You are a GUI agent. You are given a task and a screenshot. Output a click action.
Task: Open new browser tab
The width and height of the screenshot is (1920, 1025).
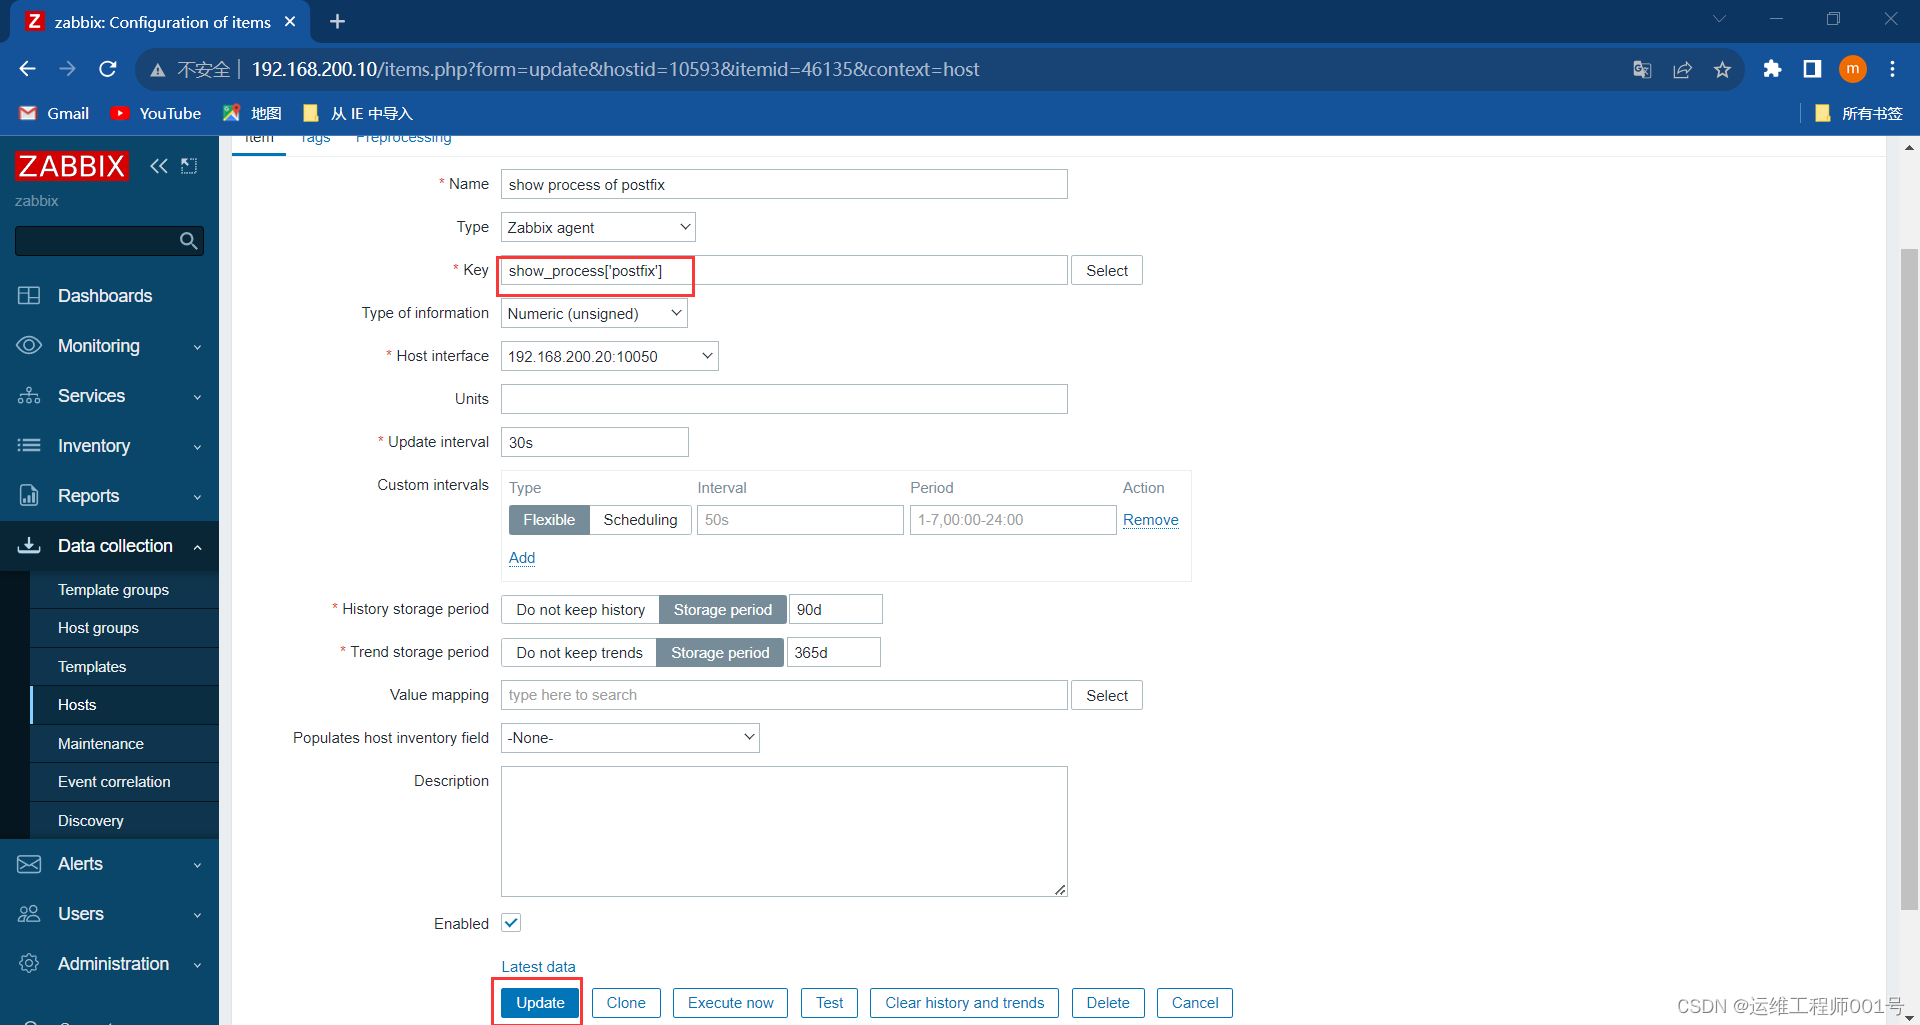click(337, 21)
